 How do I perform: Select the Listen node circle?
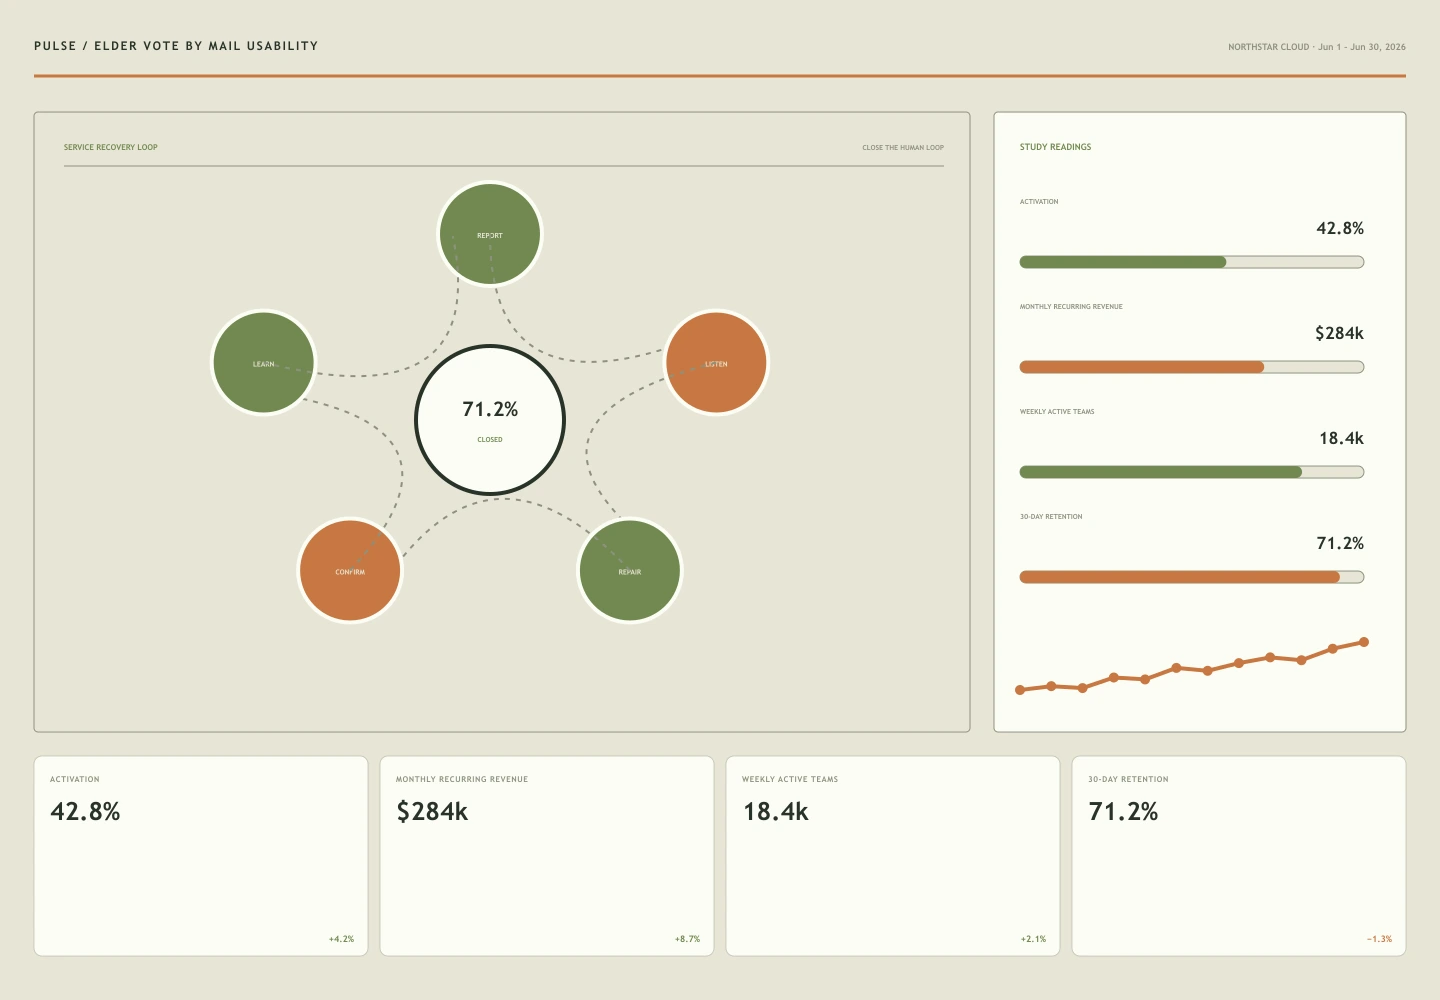coord(716,362)
